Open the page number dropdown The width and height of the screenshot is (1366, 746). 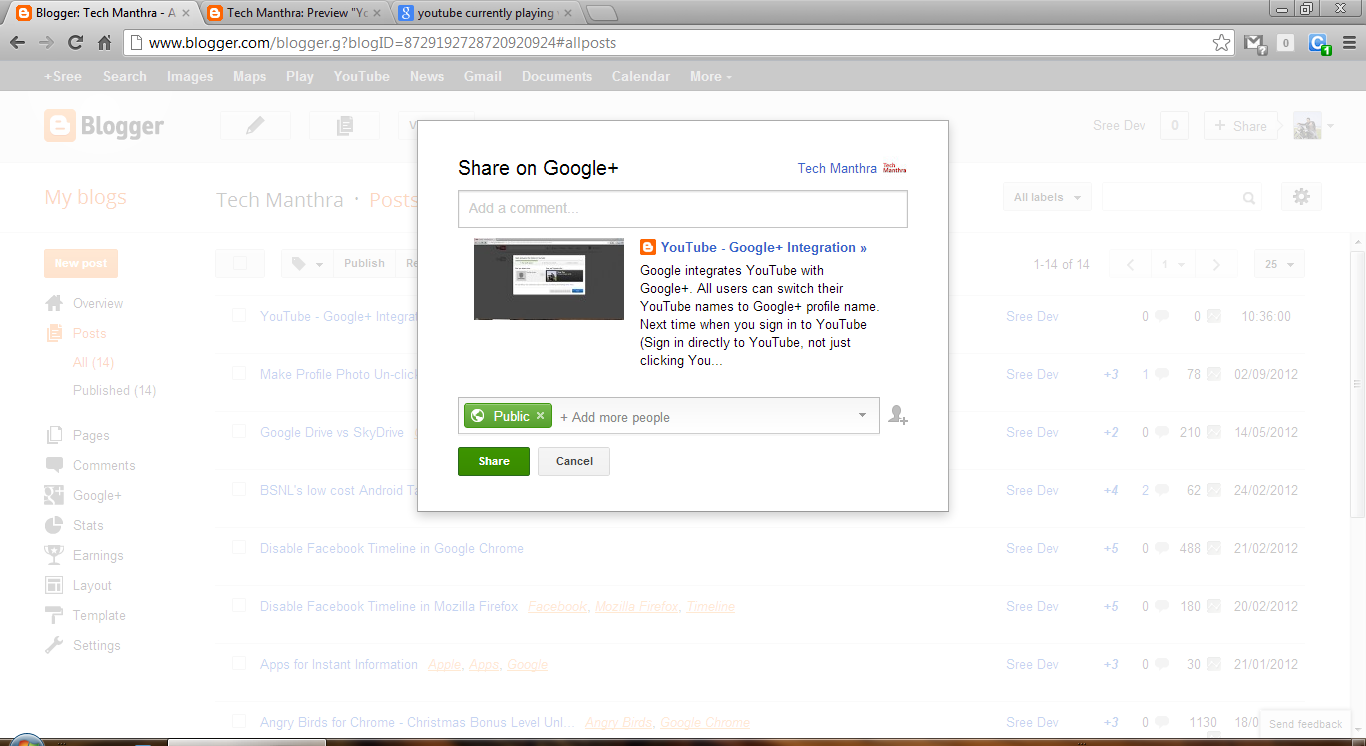point(1173,264)
